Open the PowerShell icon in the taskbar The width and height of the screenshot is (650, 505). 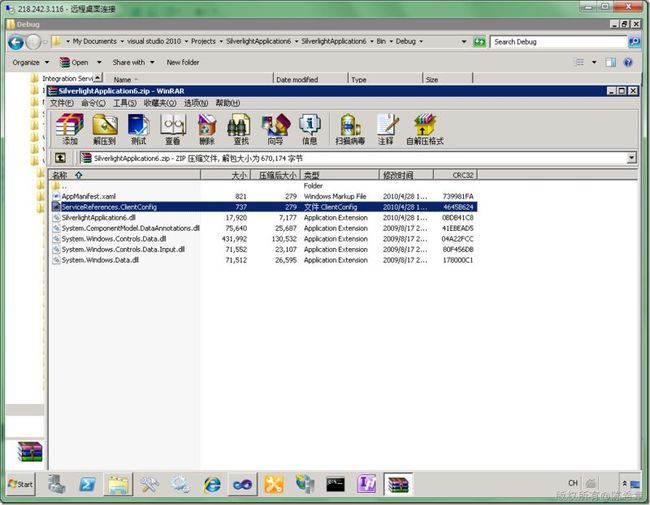87,484
